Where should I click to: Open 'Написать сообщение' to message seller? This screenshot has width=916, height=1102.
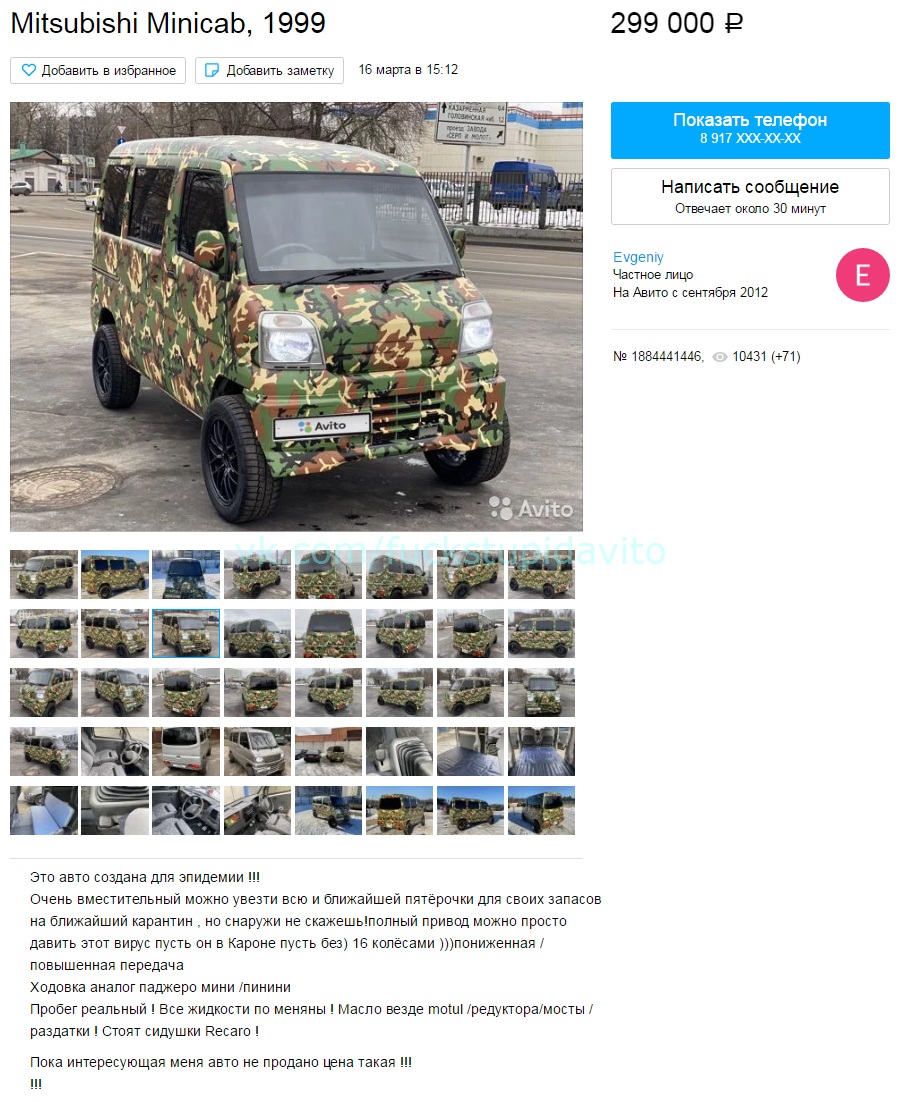750,197
